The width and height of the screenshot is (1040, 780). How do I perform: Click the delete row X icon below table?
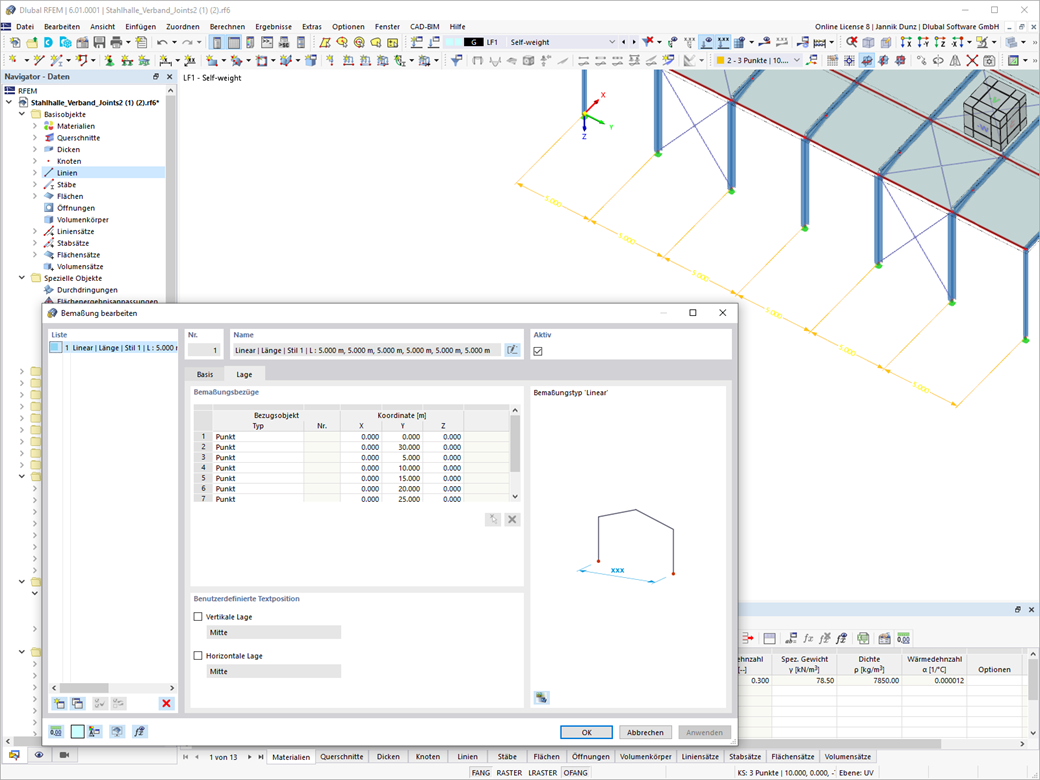(512, 519)
